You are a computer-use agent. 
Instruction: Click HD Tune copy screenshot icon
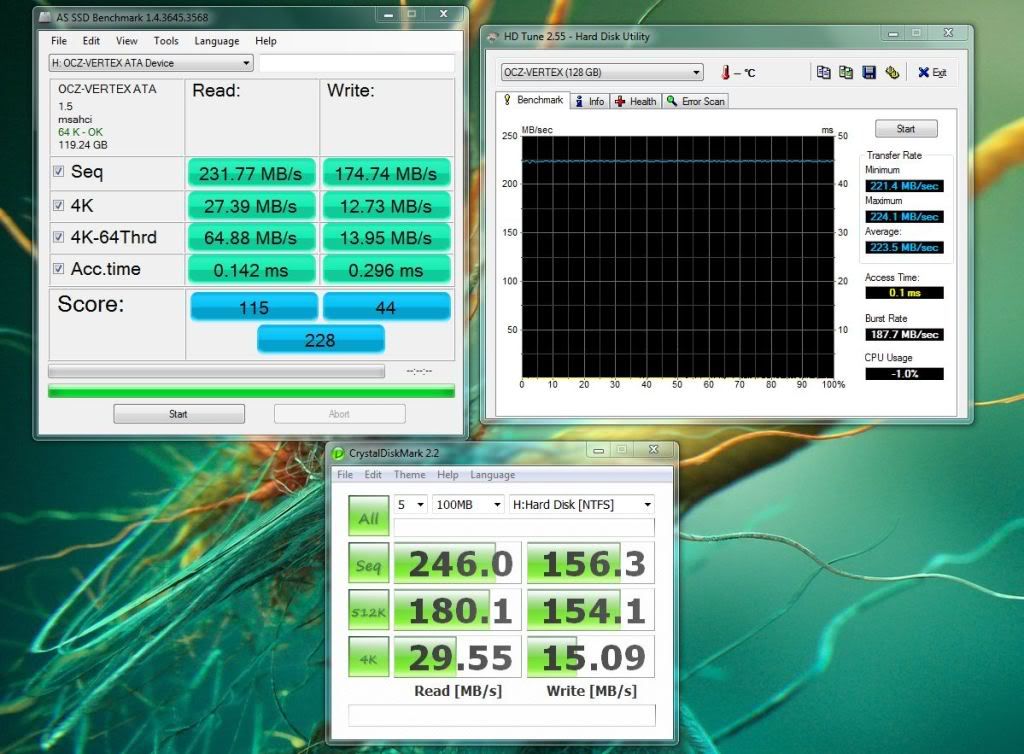point(846,72)
